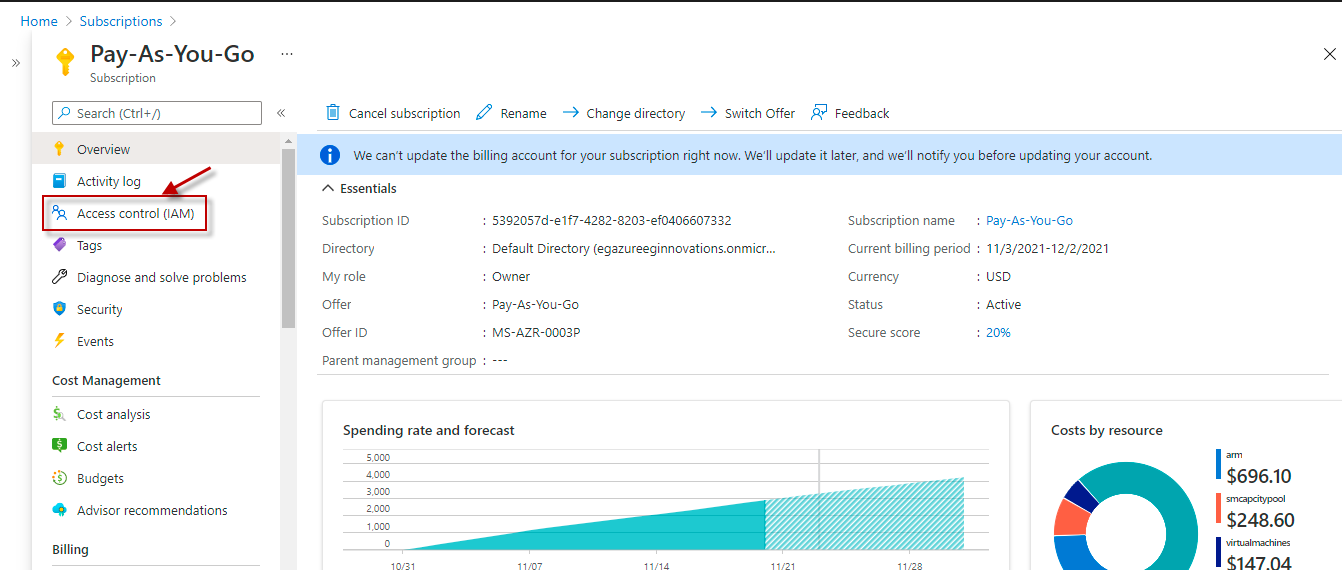Click the sidebar scrollbar thumb
This screenshot has width=1342, height=570.
coord(288,238)
